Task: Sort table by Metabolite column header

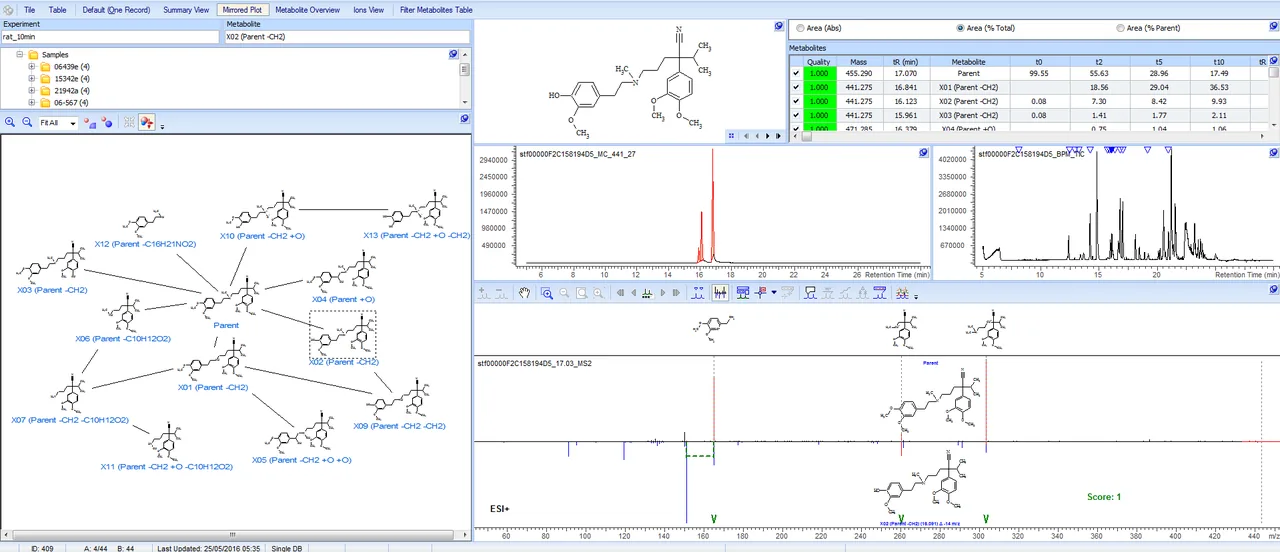Action: (x=968, y=62)
